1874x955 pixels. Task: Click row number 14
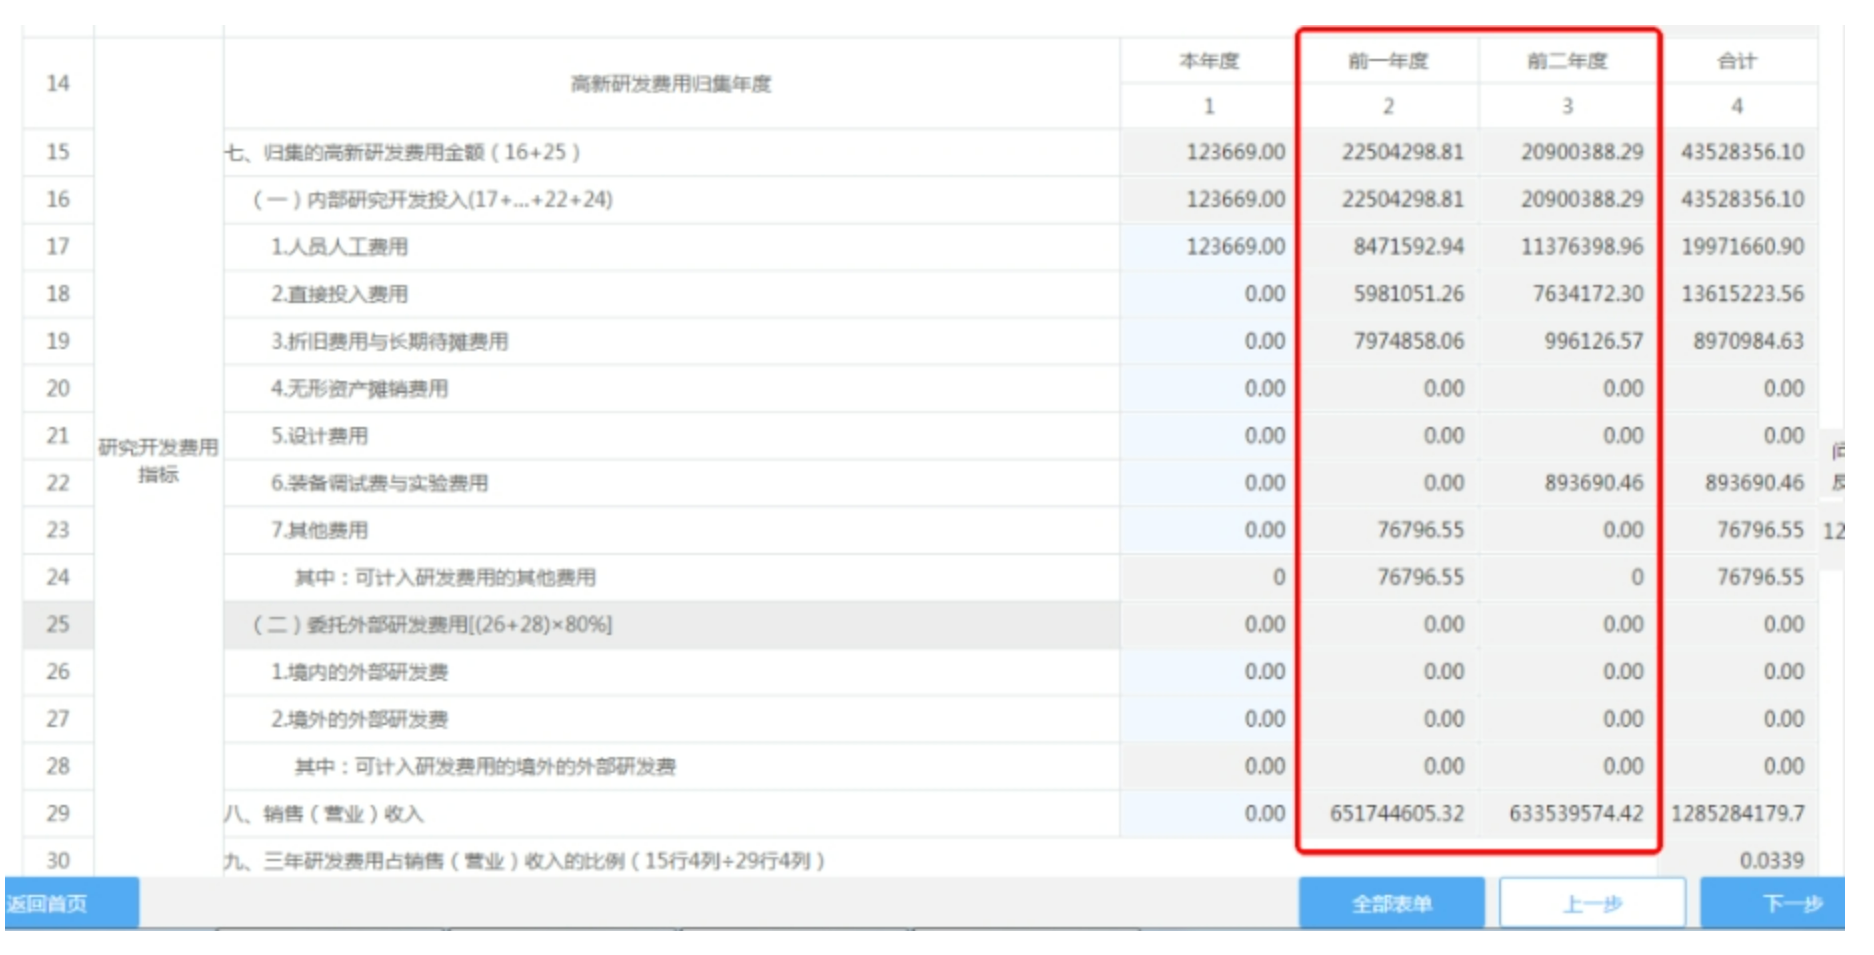tap(58, 84)
